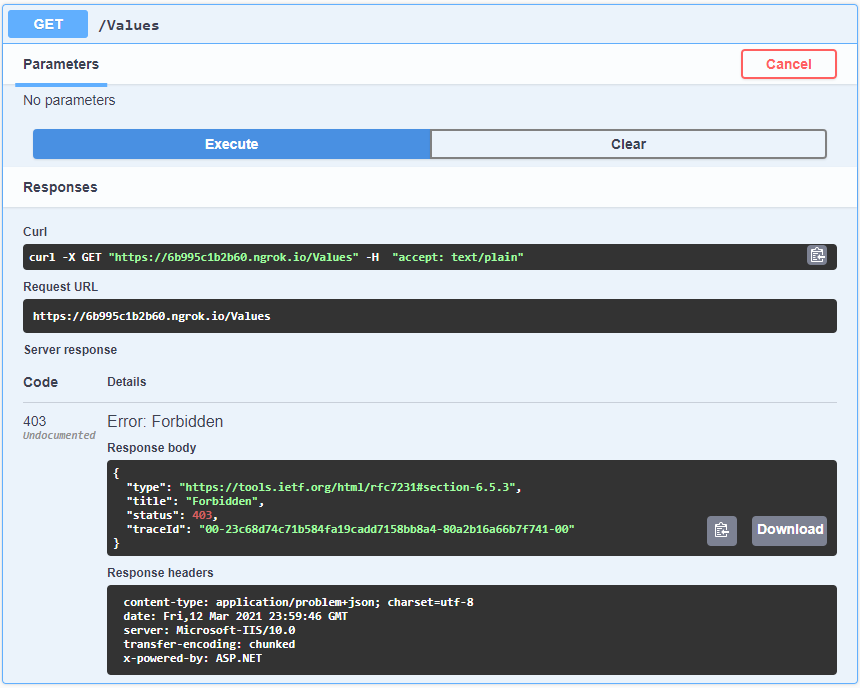Click the "title": "Forbidden" line

click(x=195, y=501)
